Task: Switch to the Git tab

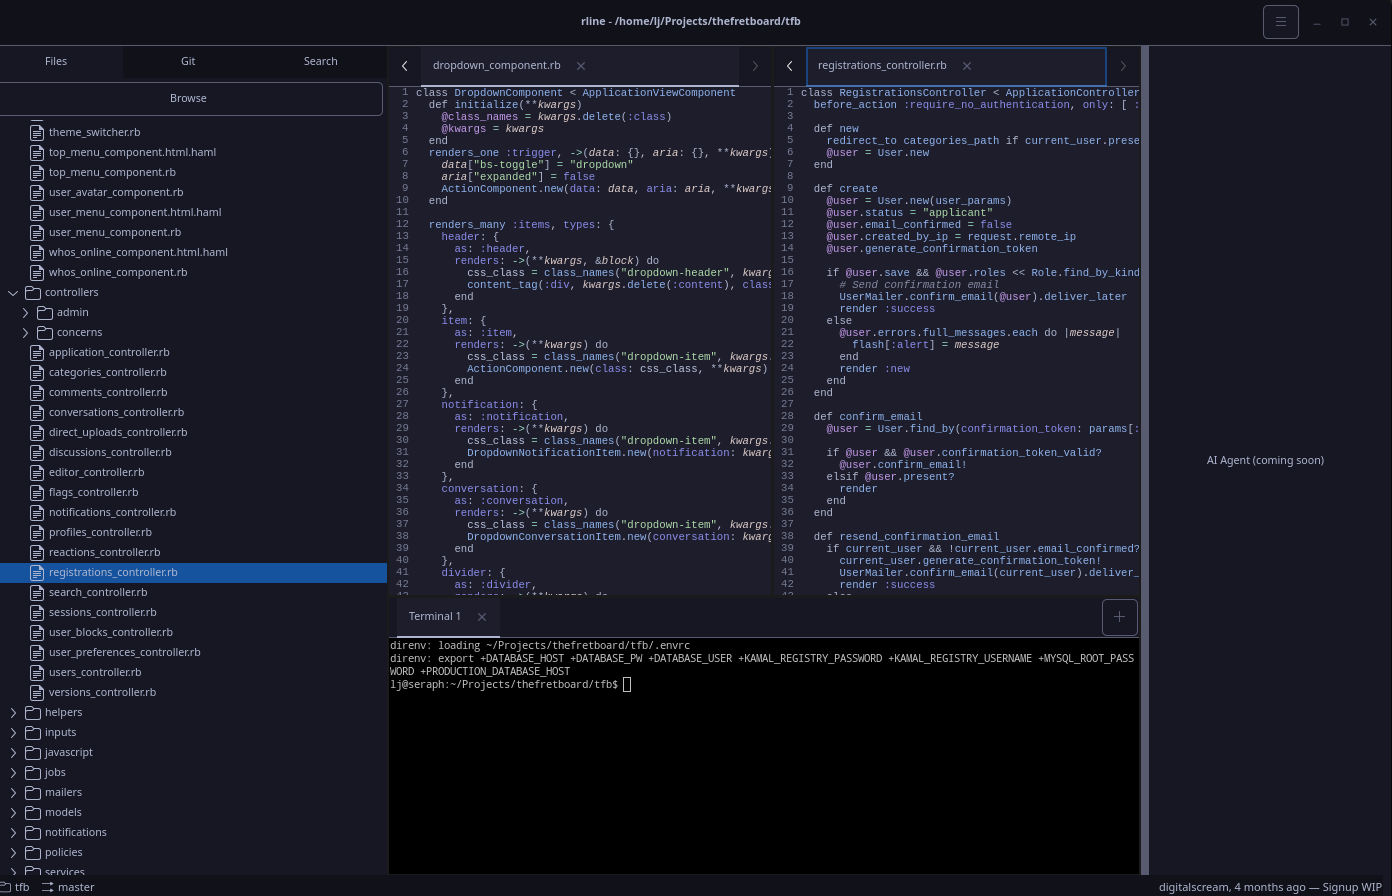Action: (x=188, y=61)
